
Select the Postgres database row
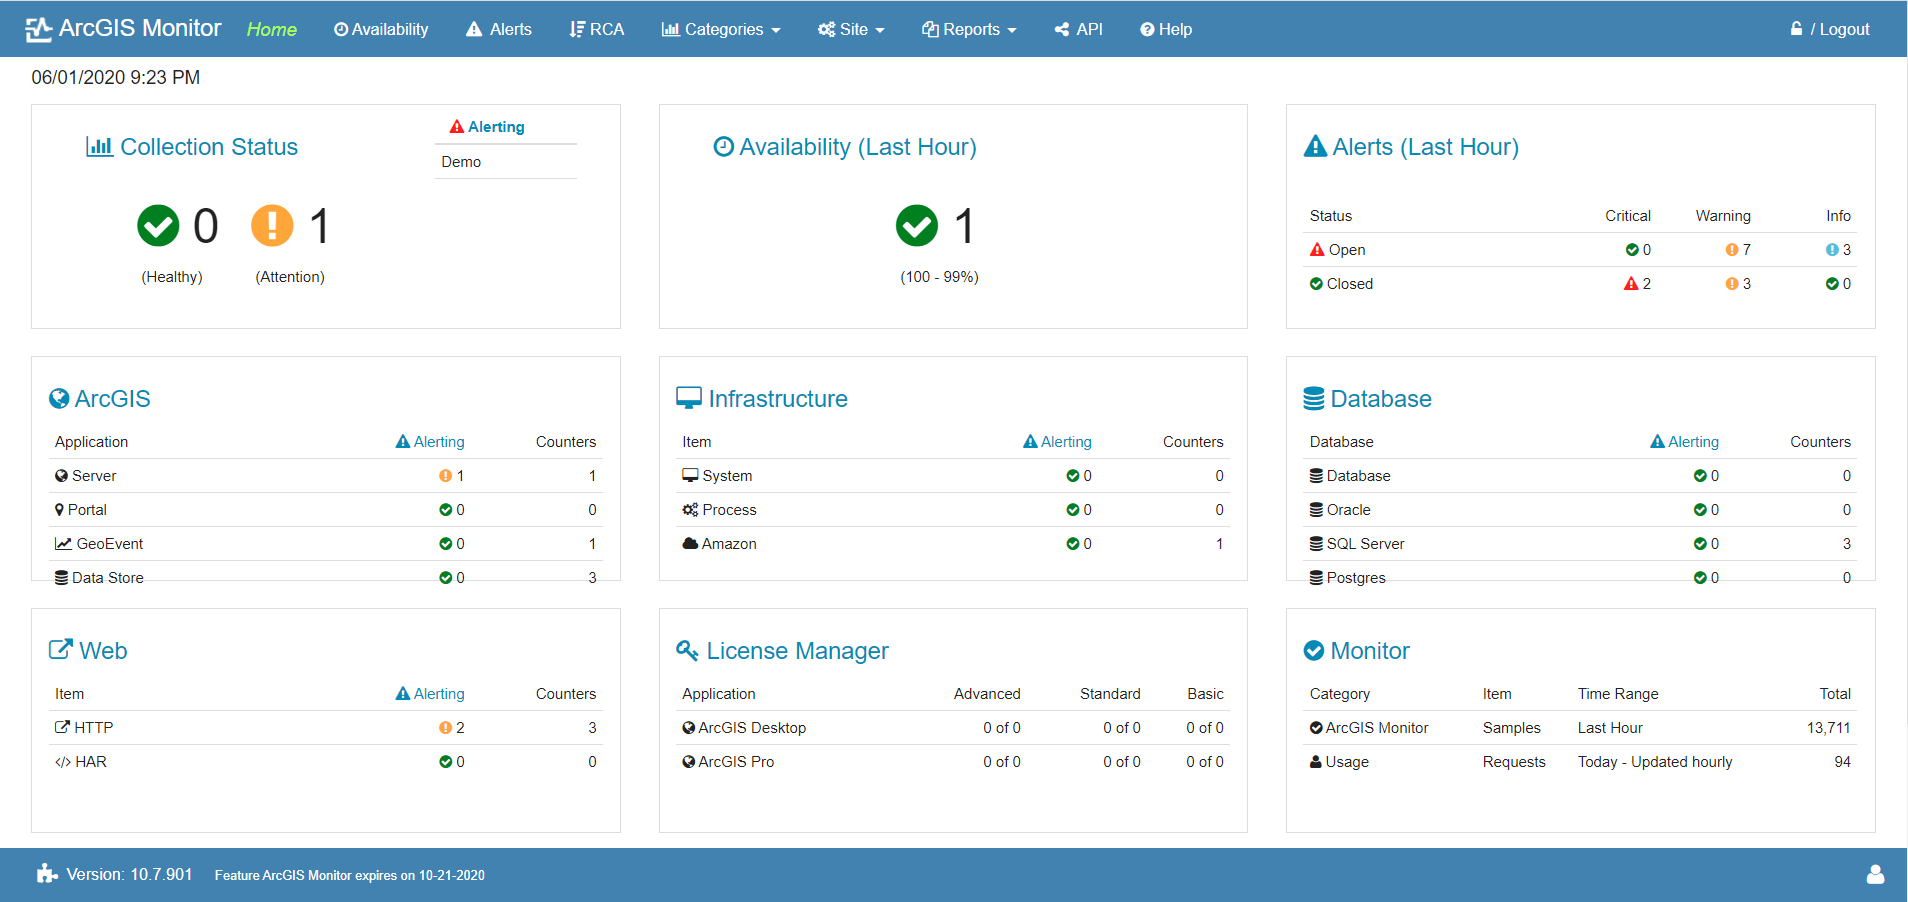1580,578
